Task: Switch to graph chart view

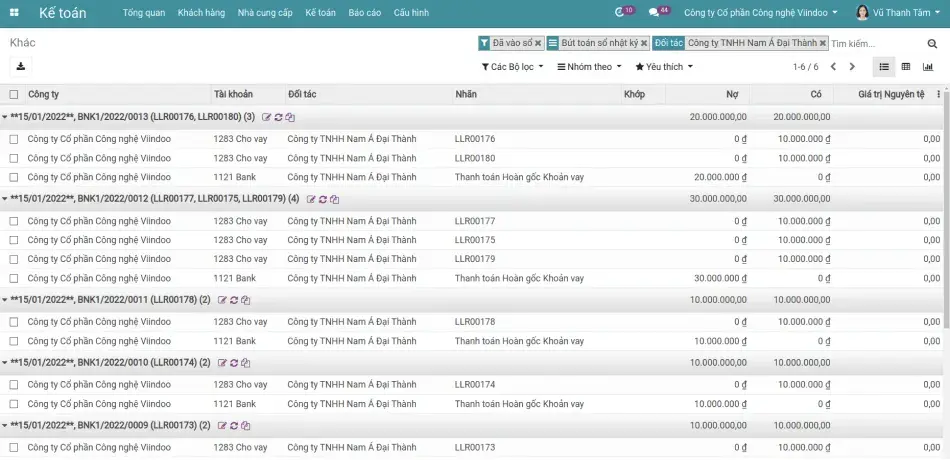Action: coord(928,67)
